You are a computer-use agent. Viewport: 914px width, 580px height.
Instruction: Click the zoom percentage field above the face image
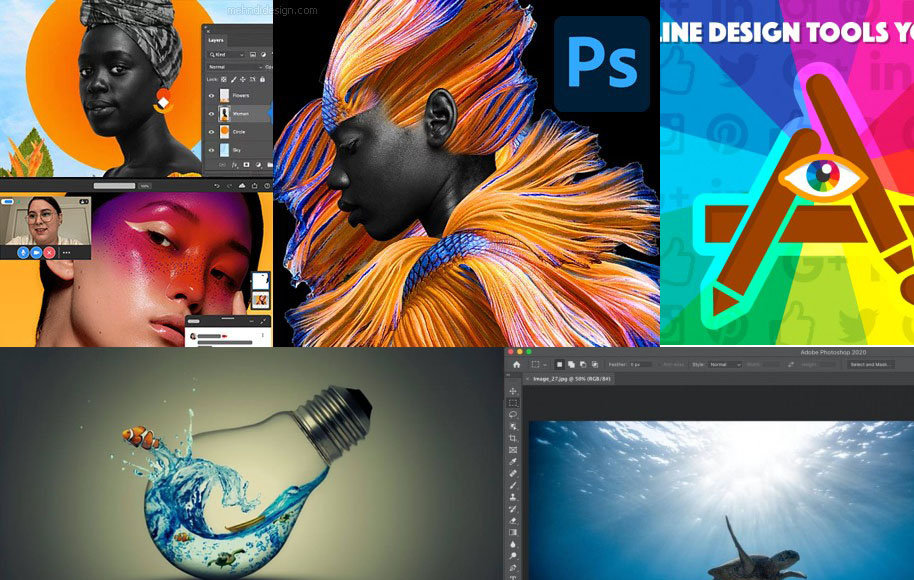tap(144, 186)
